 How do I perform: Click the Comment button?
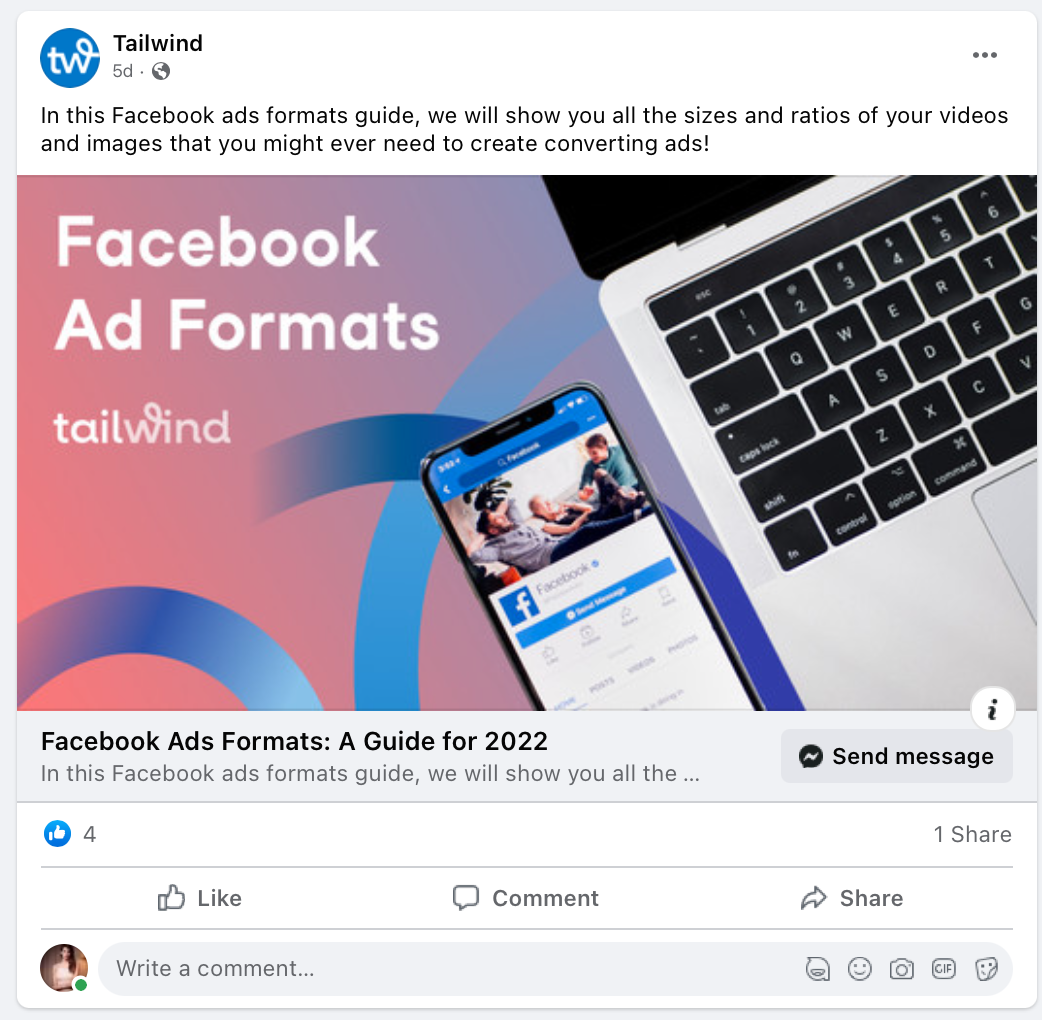[x=526, y=898]
